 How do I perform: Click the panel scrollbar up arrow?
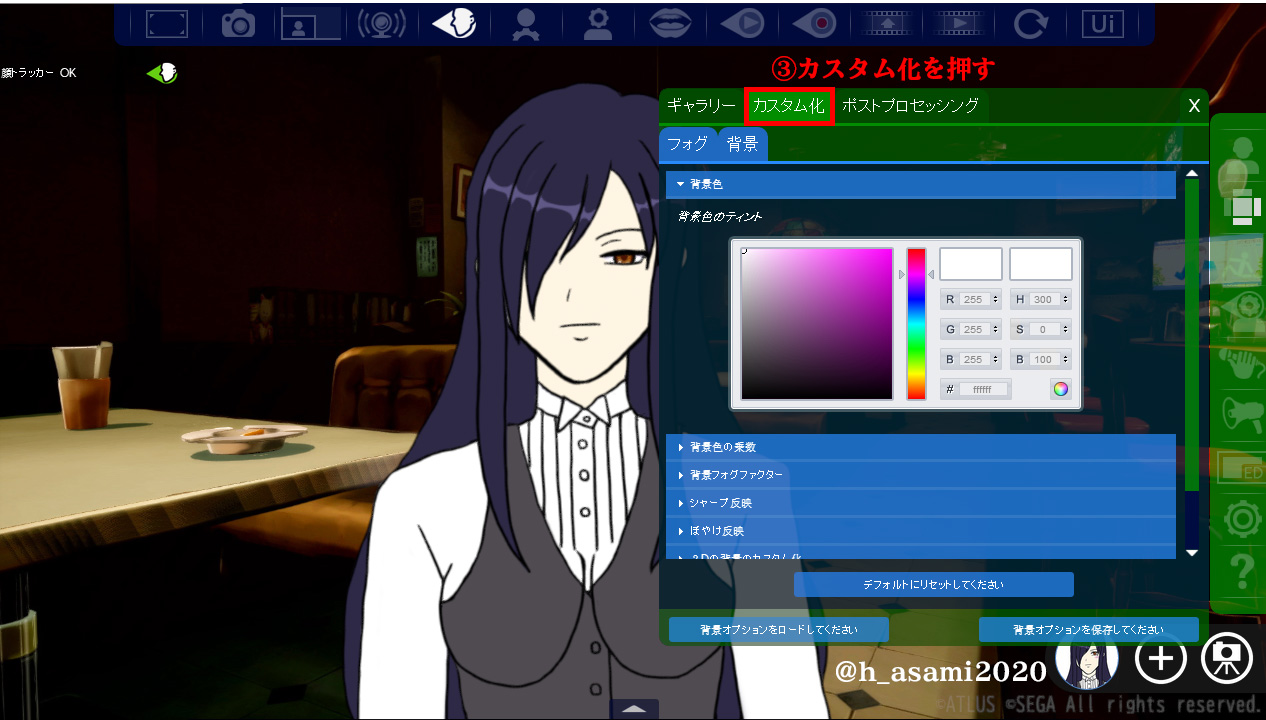click(x=1191, y=173)
